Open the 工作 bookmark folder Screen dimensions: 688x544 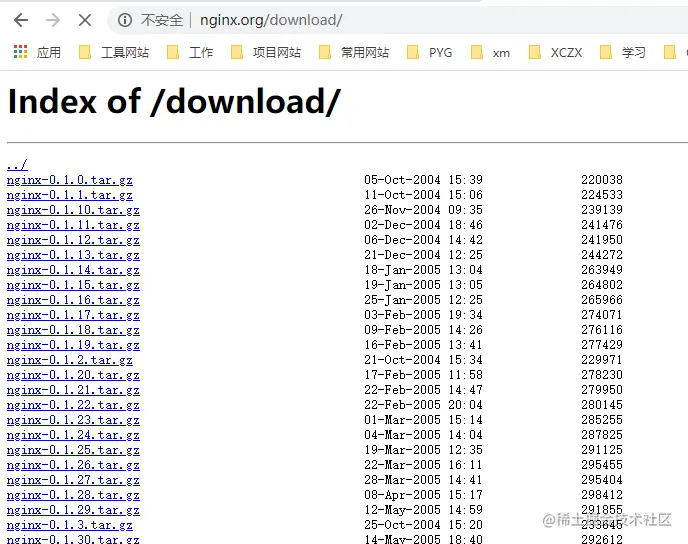(190, 52)
